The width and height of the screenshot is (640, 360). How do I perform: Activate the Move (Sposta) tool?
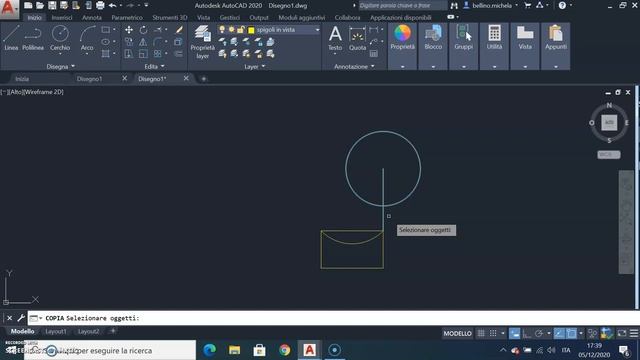129,30
